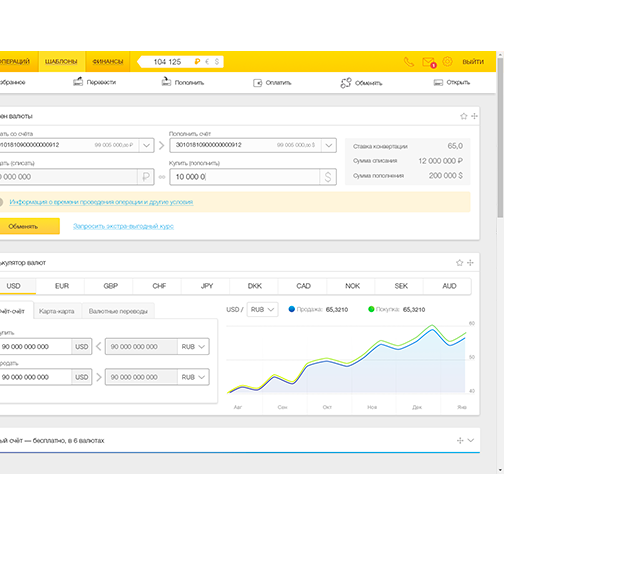Star the currency exchange panel as favorite
The width and height of the screenshot is (629, 564).
[462, 116]
